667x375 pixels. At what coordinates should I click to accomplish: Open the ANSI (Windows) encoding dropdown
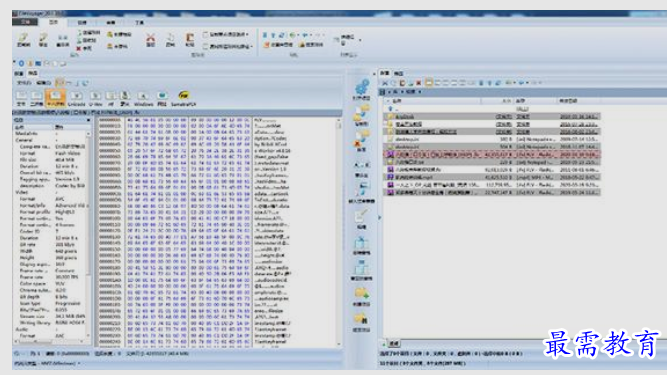[x=47, y=364]
